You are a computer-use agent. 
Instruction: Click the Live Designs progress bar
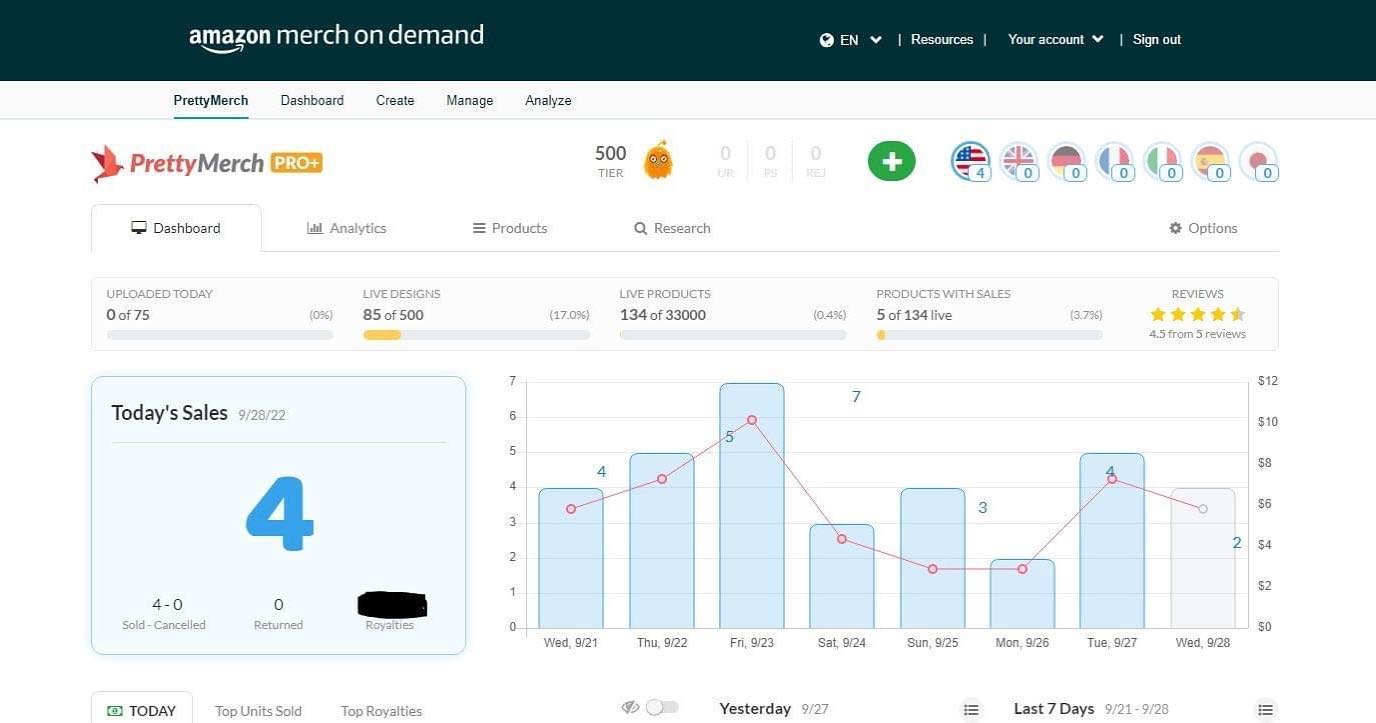(x=476, y=335)
